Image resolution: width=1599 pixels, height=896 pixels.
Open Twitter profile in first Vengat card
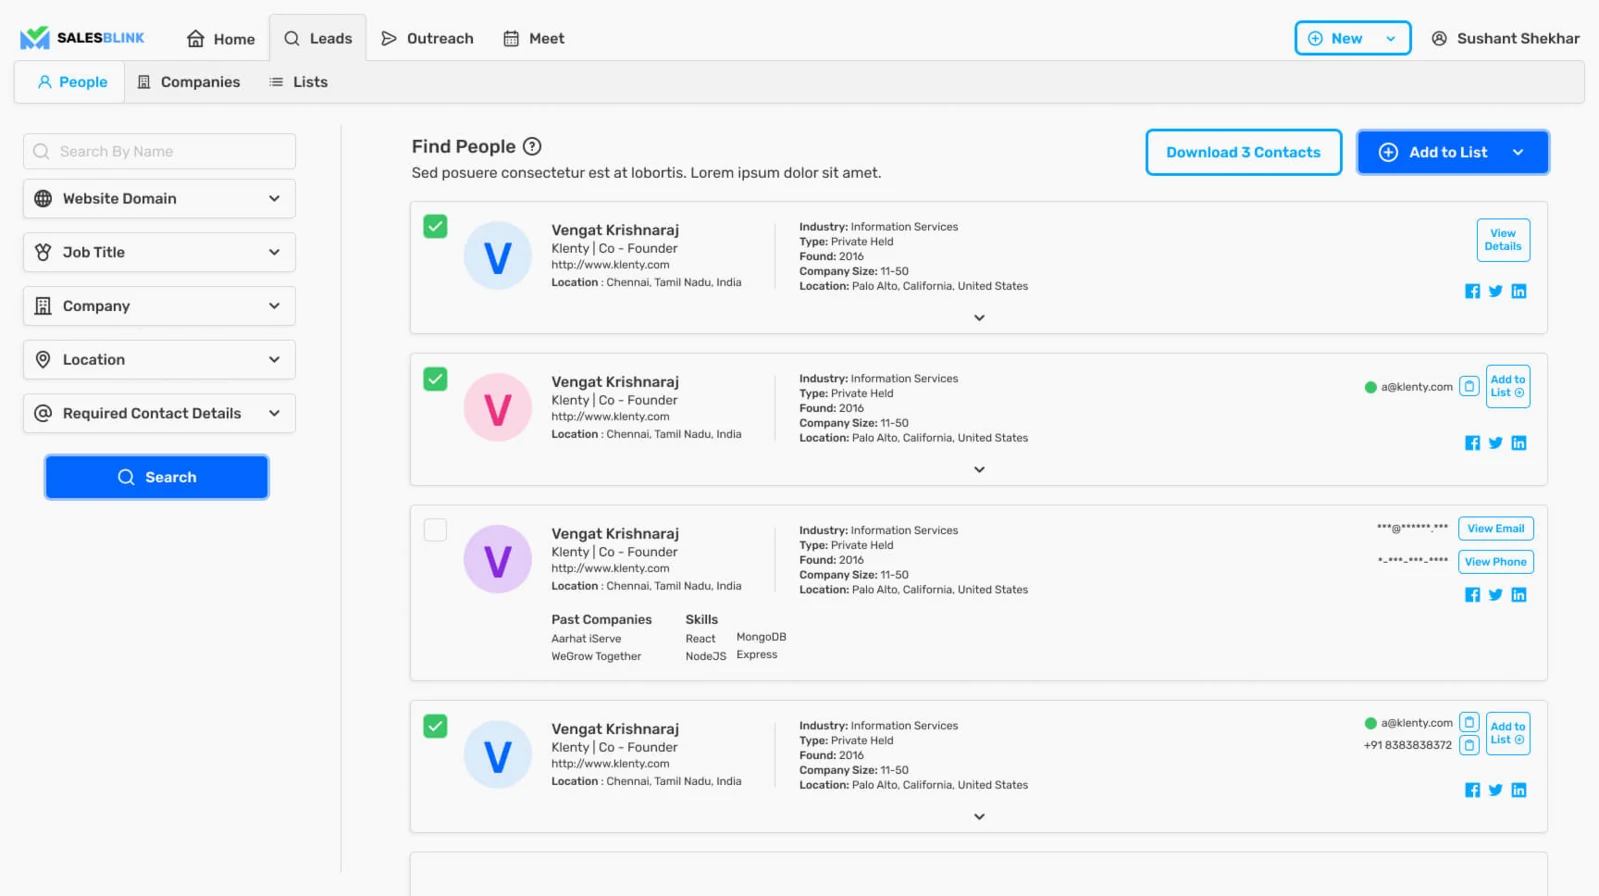[x=1495, y=291]
